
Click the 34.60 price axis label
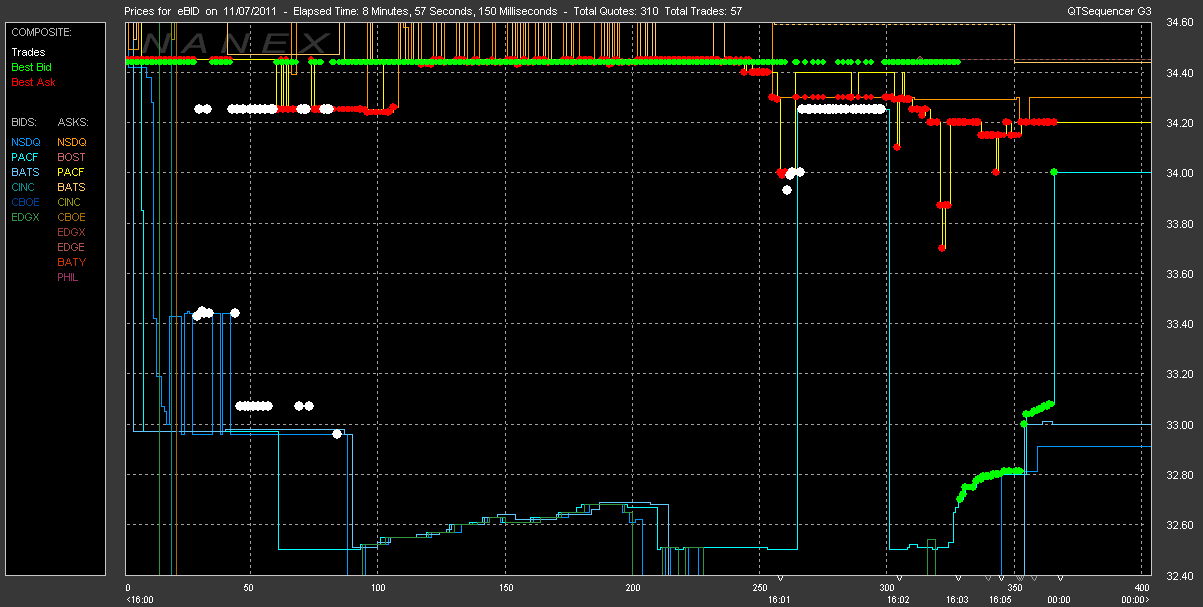[x=1180, y=23]
